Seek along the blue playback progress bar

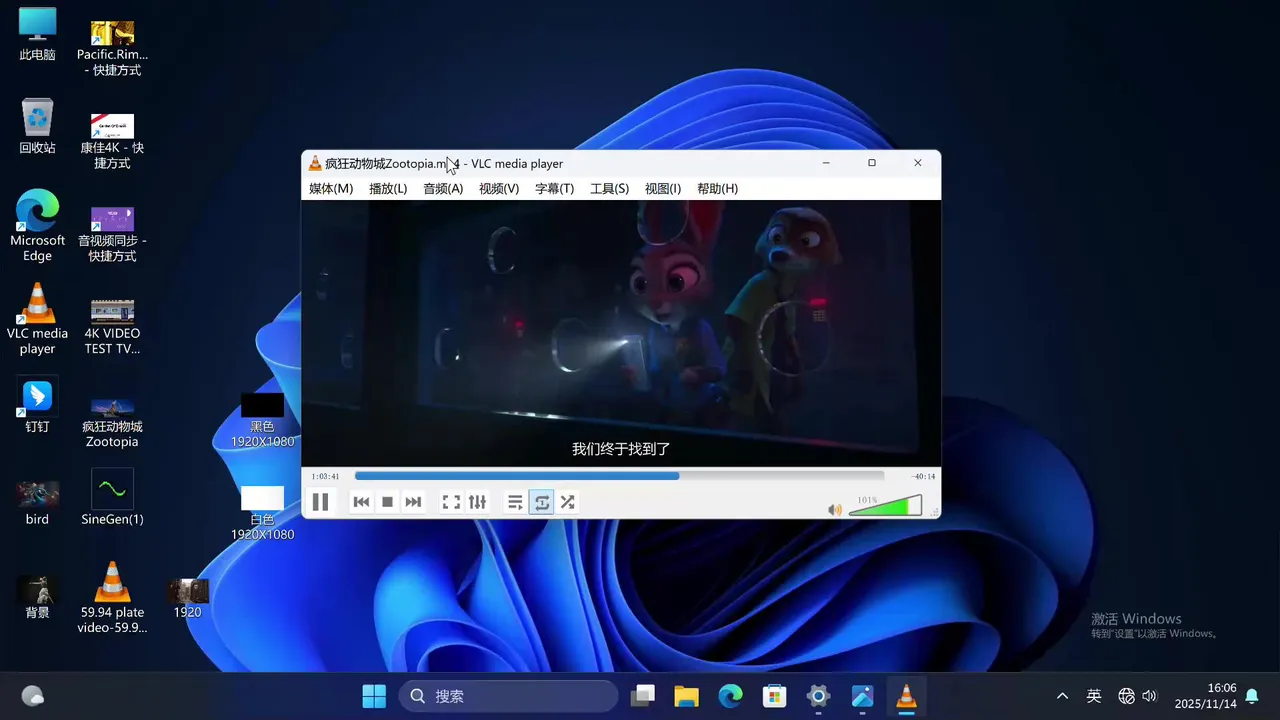(x=619, y=476)
